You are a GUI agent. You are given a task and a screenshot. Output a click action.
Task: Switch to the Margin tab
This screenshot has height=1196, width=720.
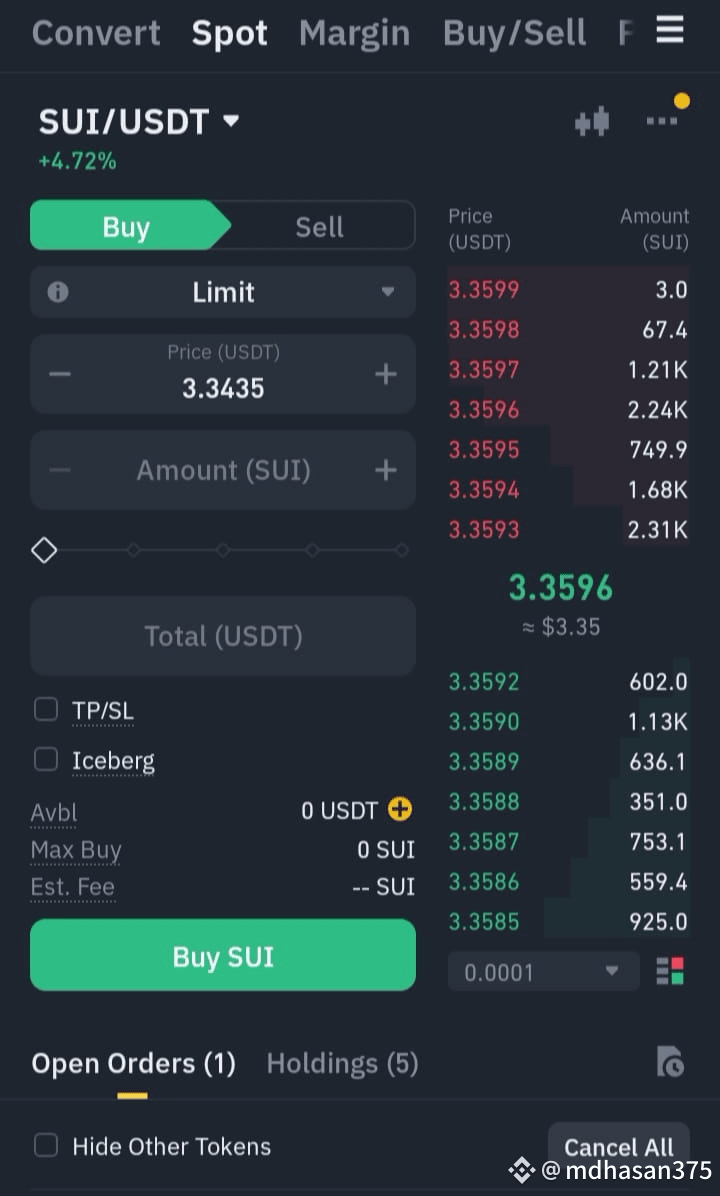(x=355, y=33)
